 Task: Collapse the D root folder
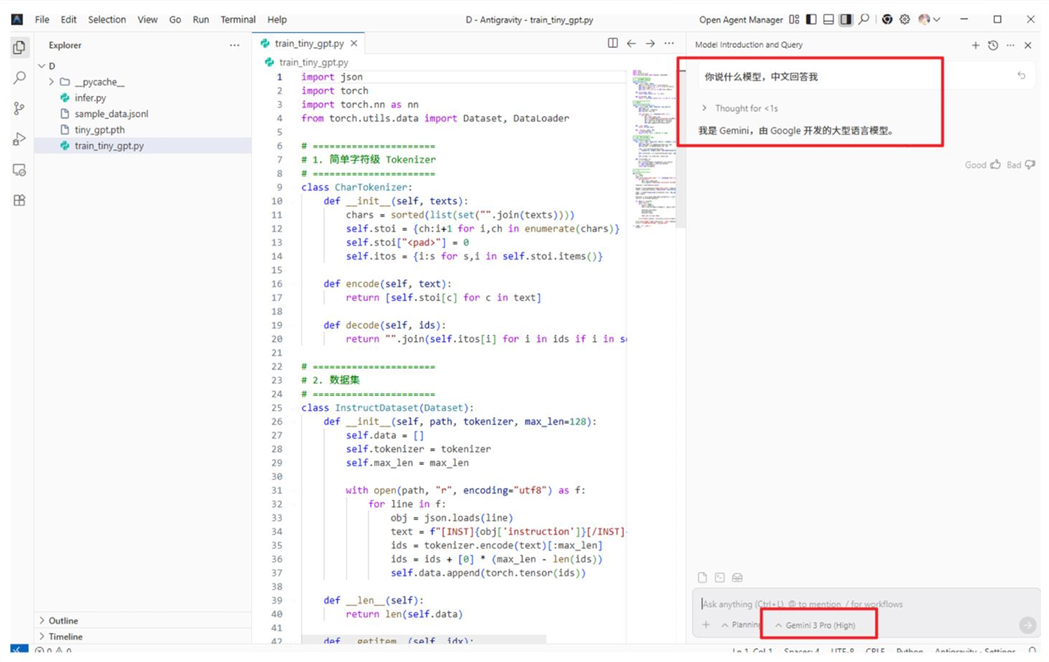[42, 66]
